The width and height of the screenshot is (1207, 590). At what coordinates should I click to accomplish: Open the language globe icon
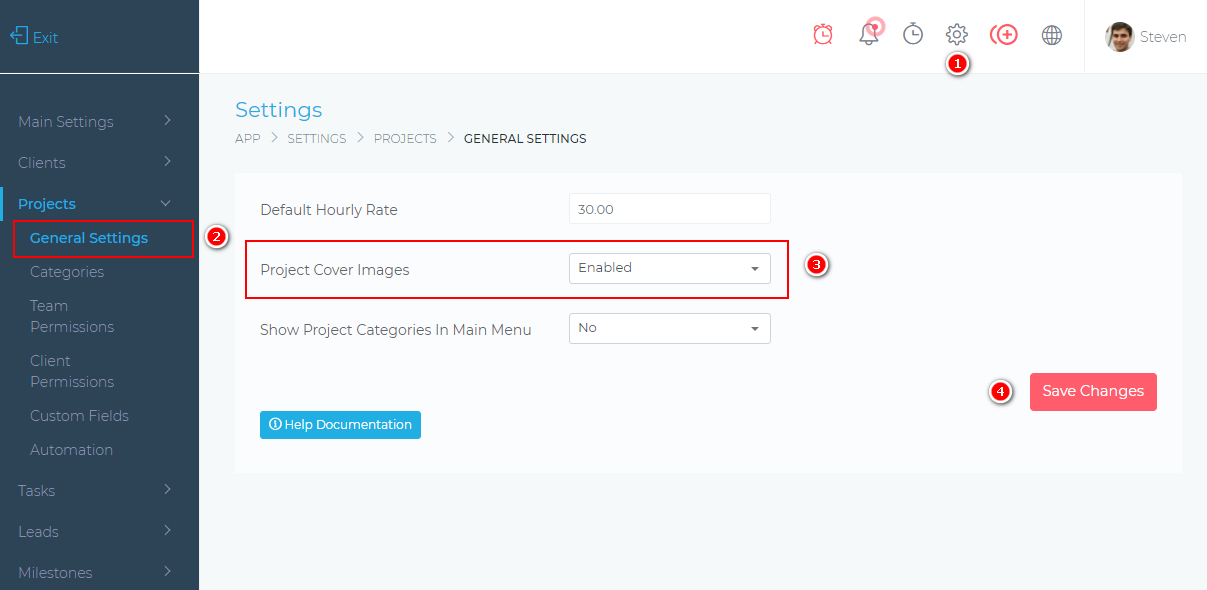[1051, 35]
